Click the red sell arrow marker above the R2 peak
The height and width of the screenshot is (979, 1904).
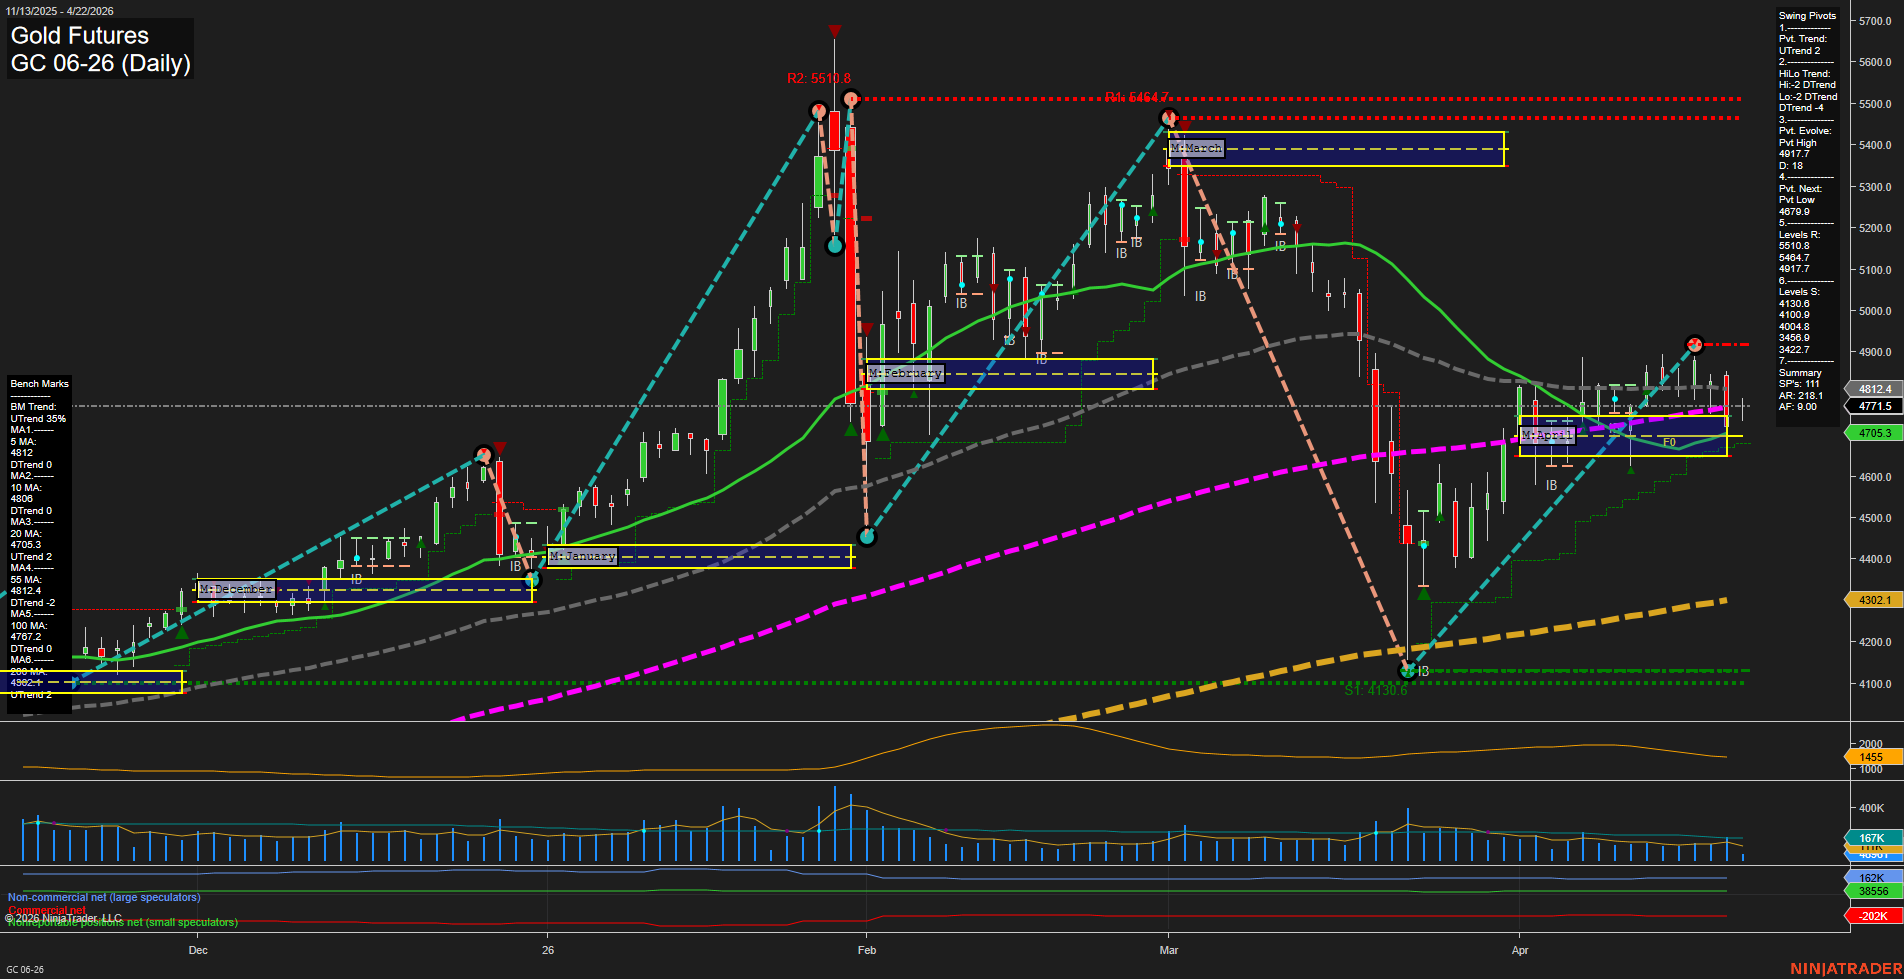tap(835, 31)
